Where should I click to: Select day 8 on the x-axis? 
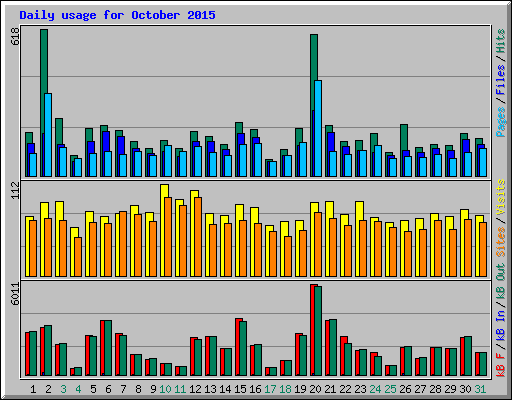click(138, 389)
